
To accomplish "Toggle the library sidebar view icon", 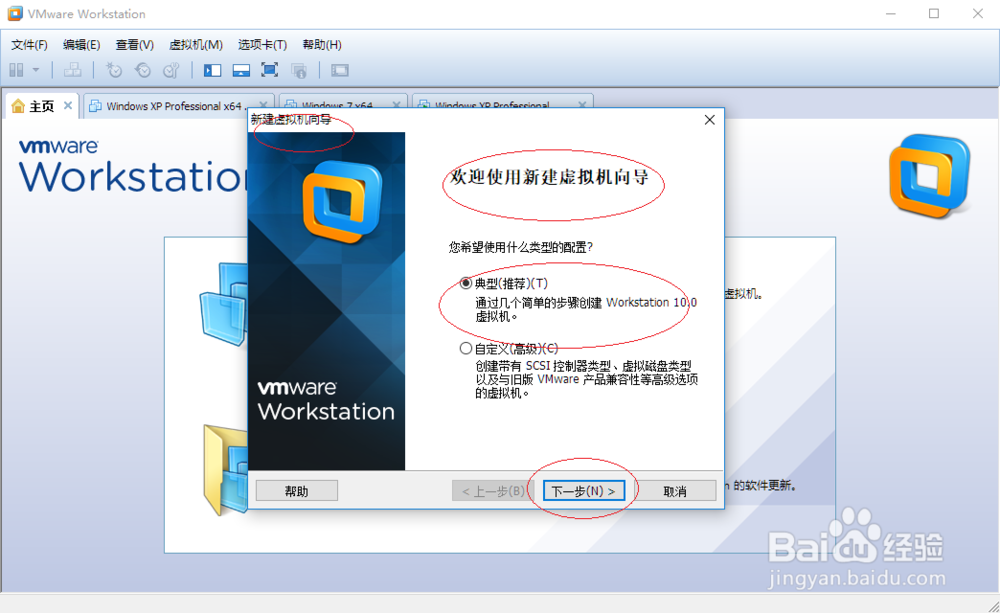I will pos(212,70).
